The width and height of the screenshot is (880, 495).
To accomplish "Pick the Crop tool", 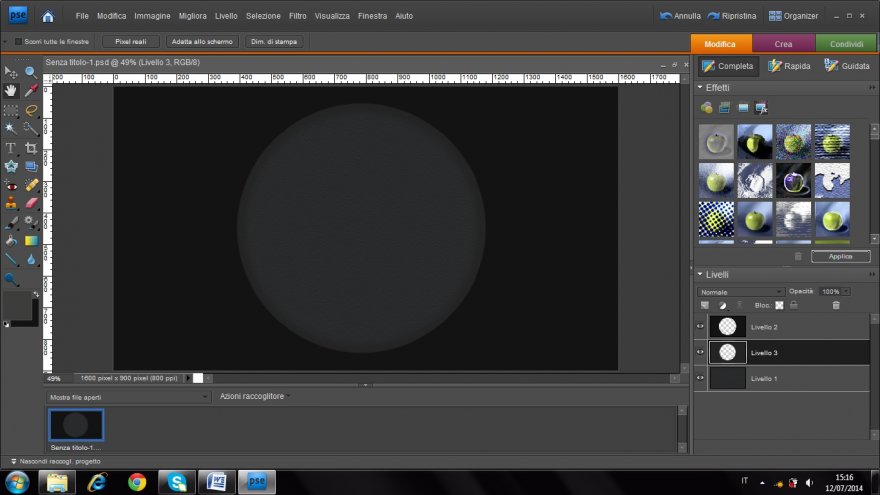I will pos(31,147).
